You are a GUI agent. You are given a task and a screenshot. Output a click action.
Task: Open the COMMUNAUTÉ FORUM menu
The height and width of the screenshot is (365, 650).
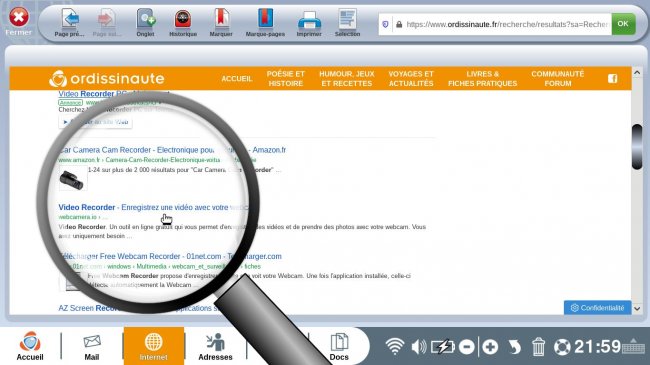(558, 78)
